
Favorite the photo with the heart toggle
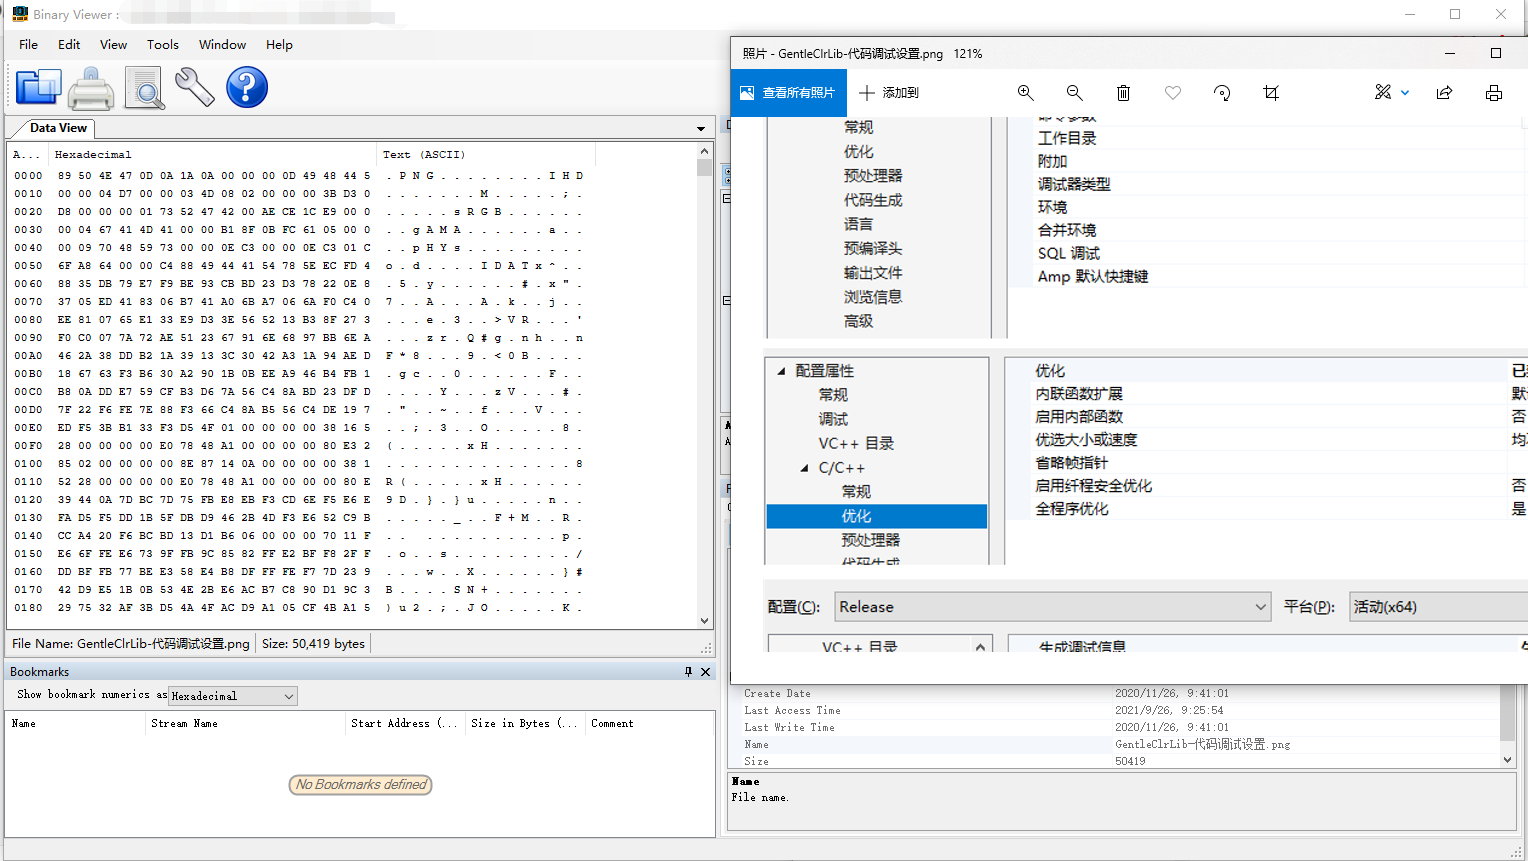(x=1172, y=92)
